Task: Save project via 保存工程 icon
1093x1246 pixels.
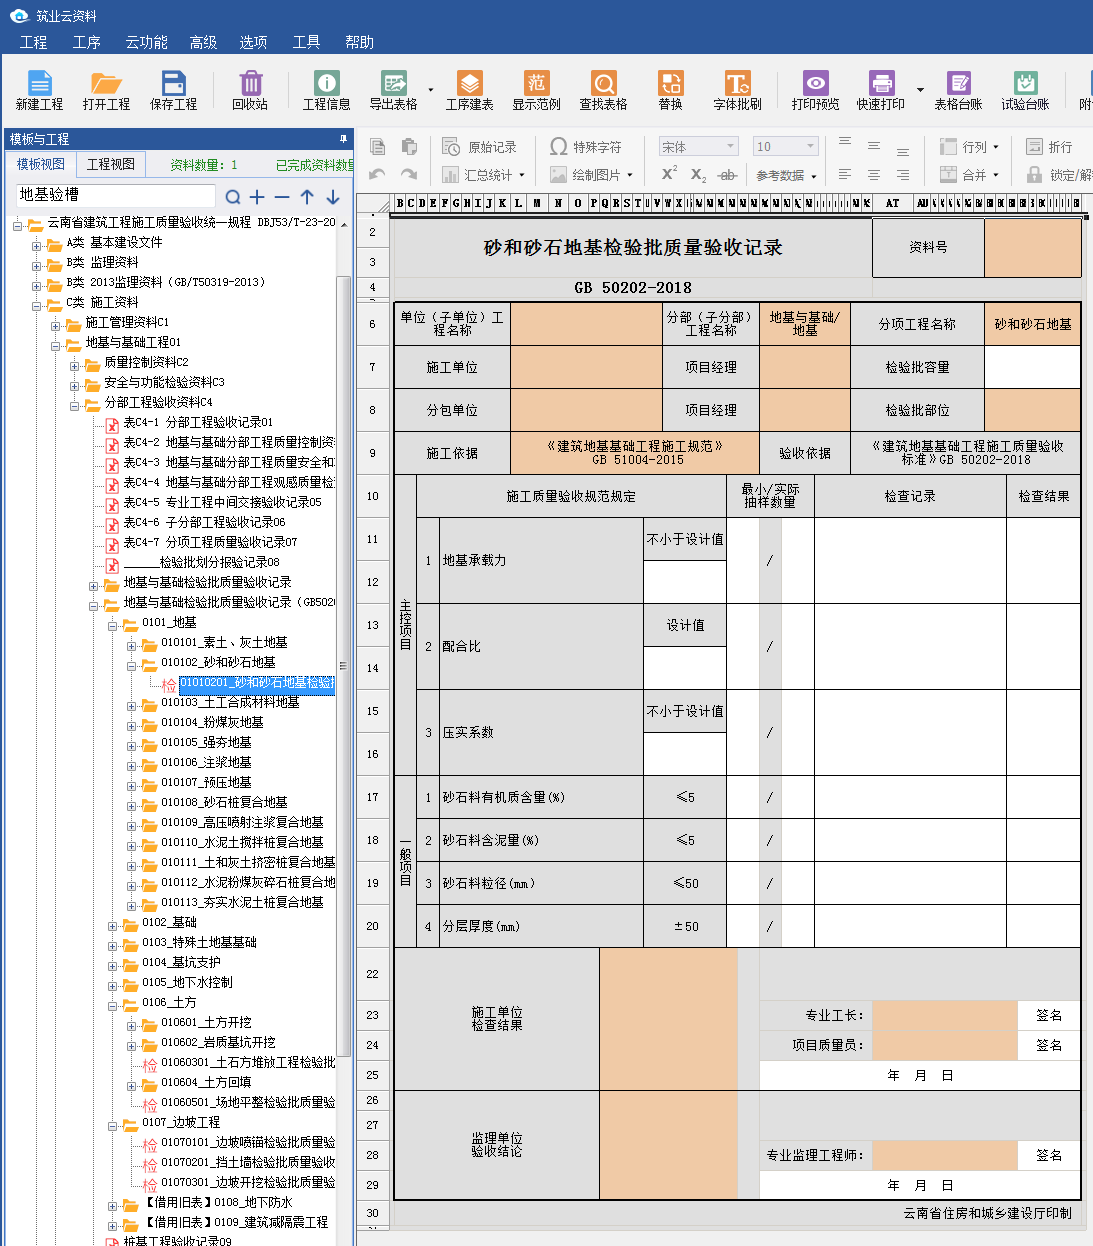Action: (x=173, y=90)
